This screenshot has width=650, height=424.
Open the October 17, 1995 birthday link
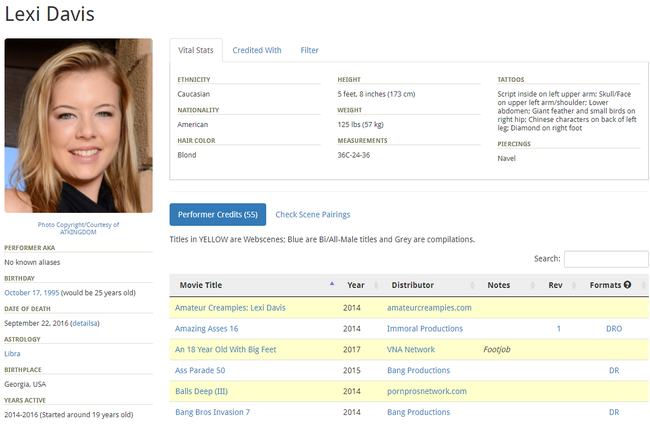pos(32,293)
